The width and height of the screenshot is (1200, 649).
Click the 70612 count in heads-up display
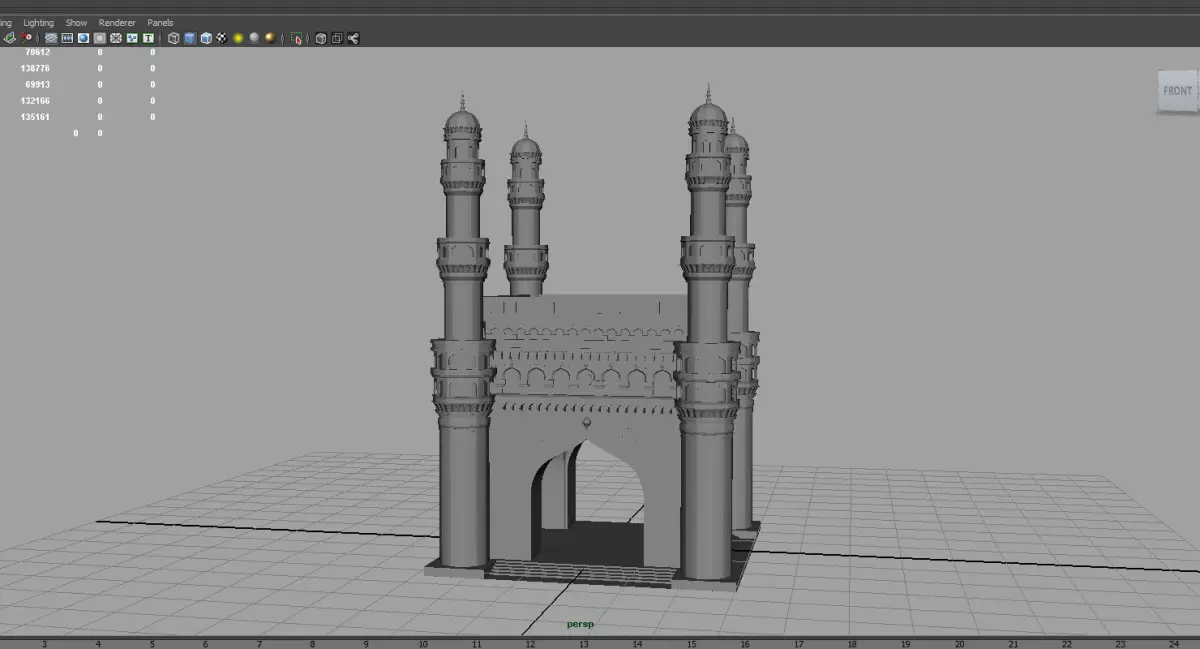(x=37, y=52)
